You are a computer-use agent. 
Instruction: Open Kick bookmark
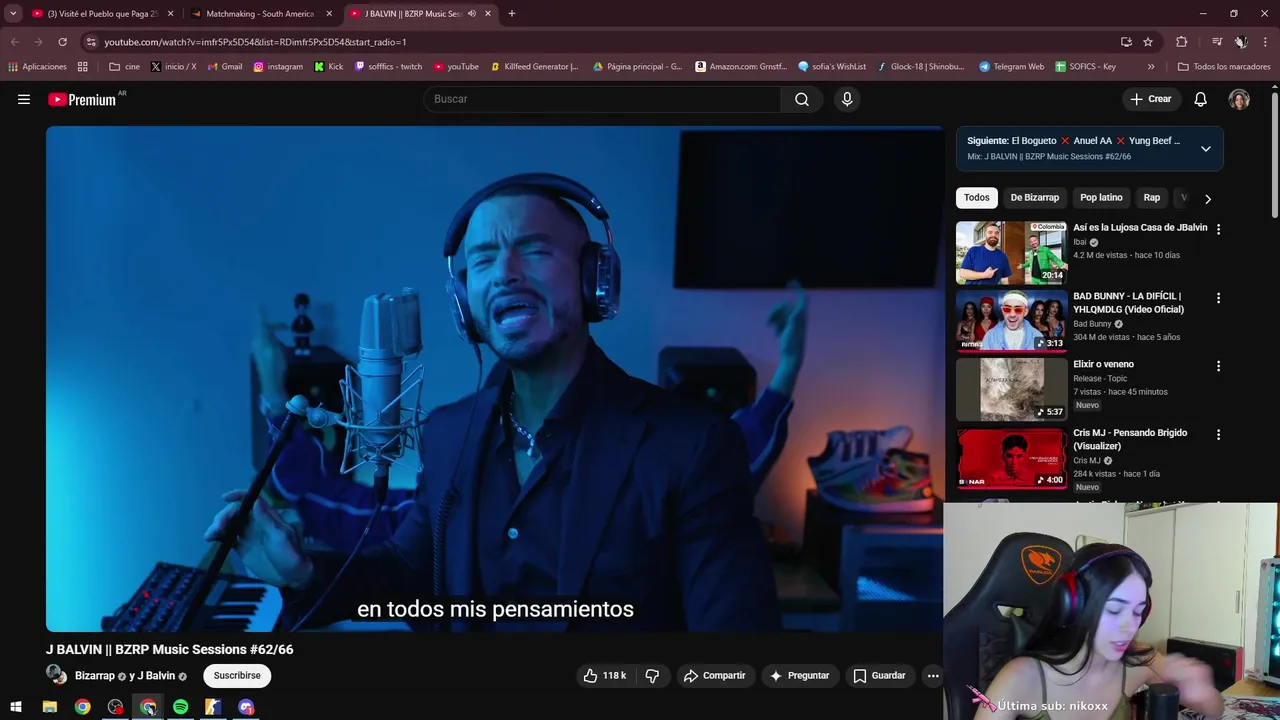pyautogui.click(x=329, y=67)
